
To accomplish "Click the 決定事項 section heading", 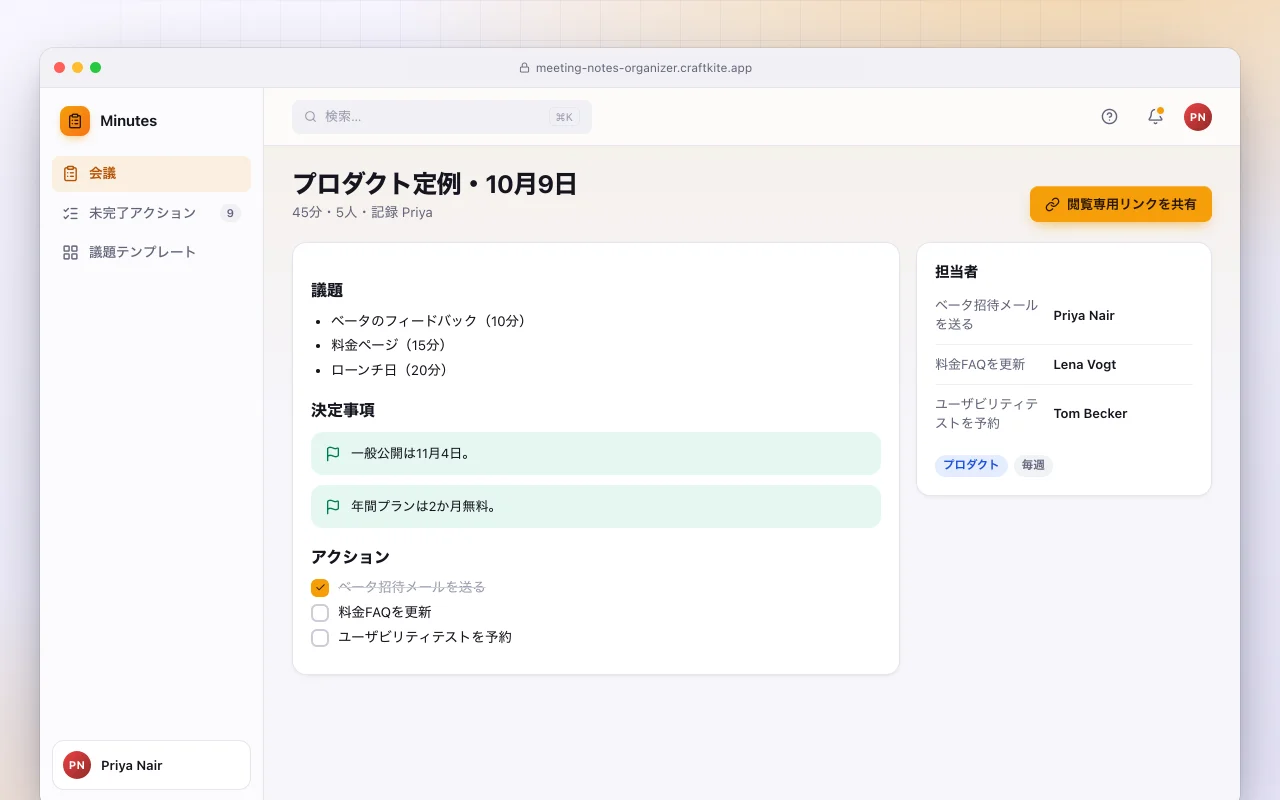I will [343, 410].
